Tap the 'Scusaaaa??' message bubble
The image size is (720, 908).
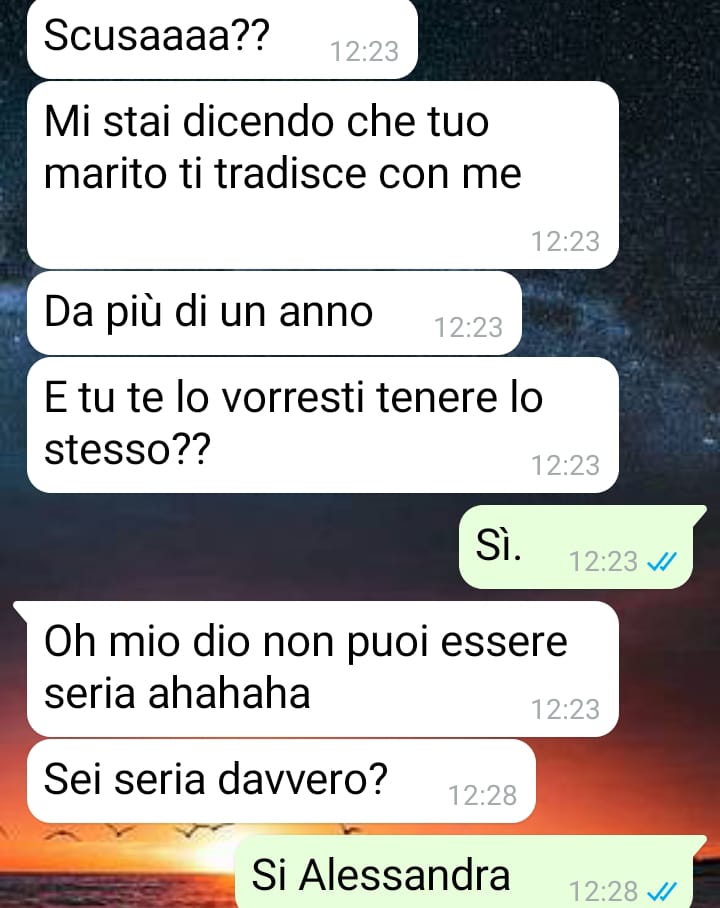tap(222, 38)
